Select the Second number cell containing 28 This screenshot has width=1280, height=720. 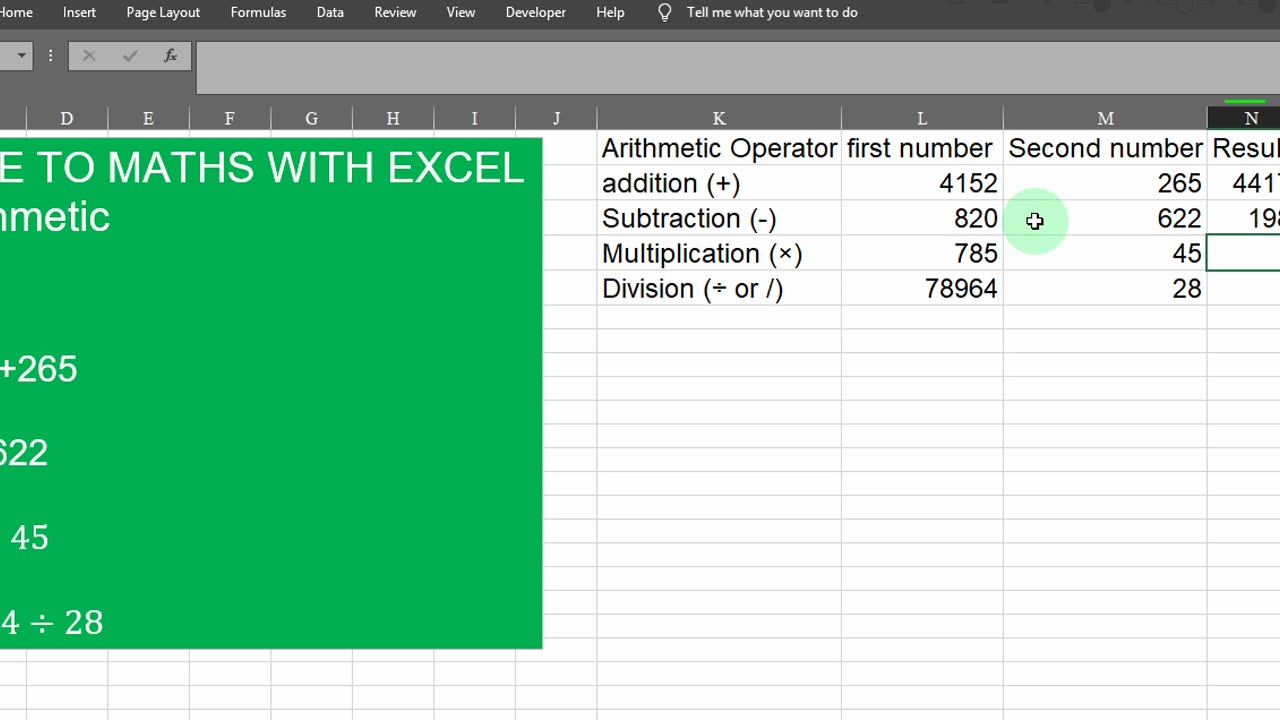pos(1105,288)
